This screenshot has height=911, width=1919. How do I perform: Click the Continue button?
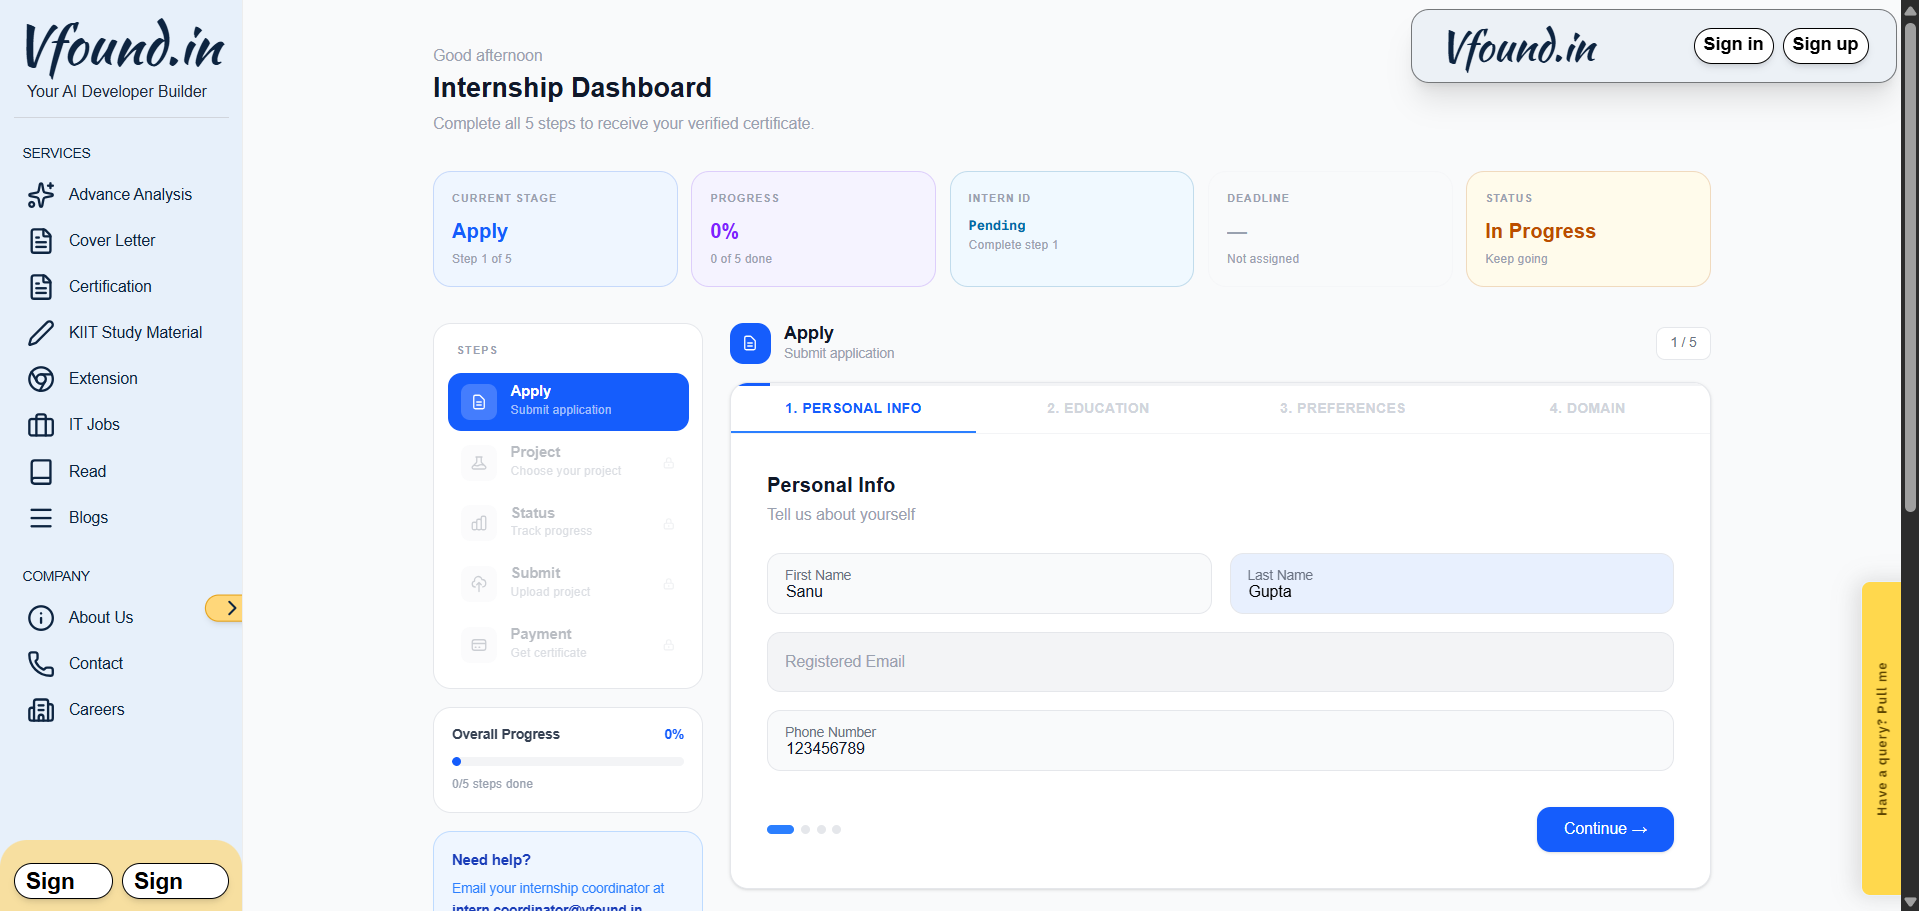(1604, 829)
